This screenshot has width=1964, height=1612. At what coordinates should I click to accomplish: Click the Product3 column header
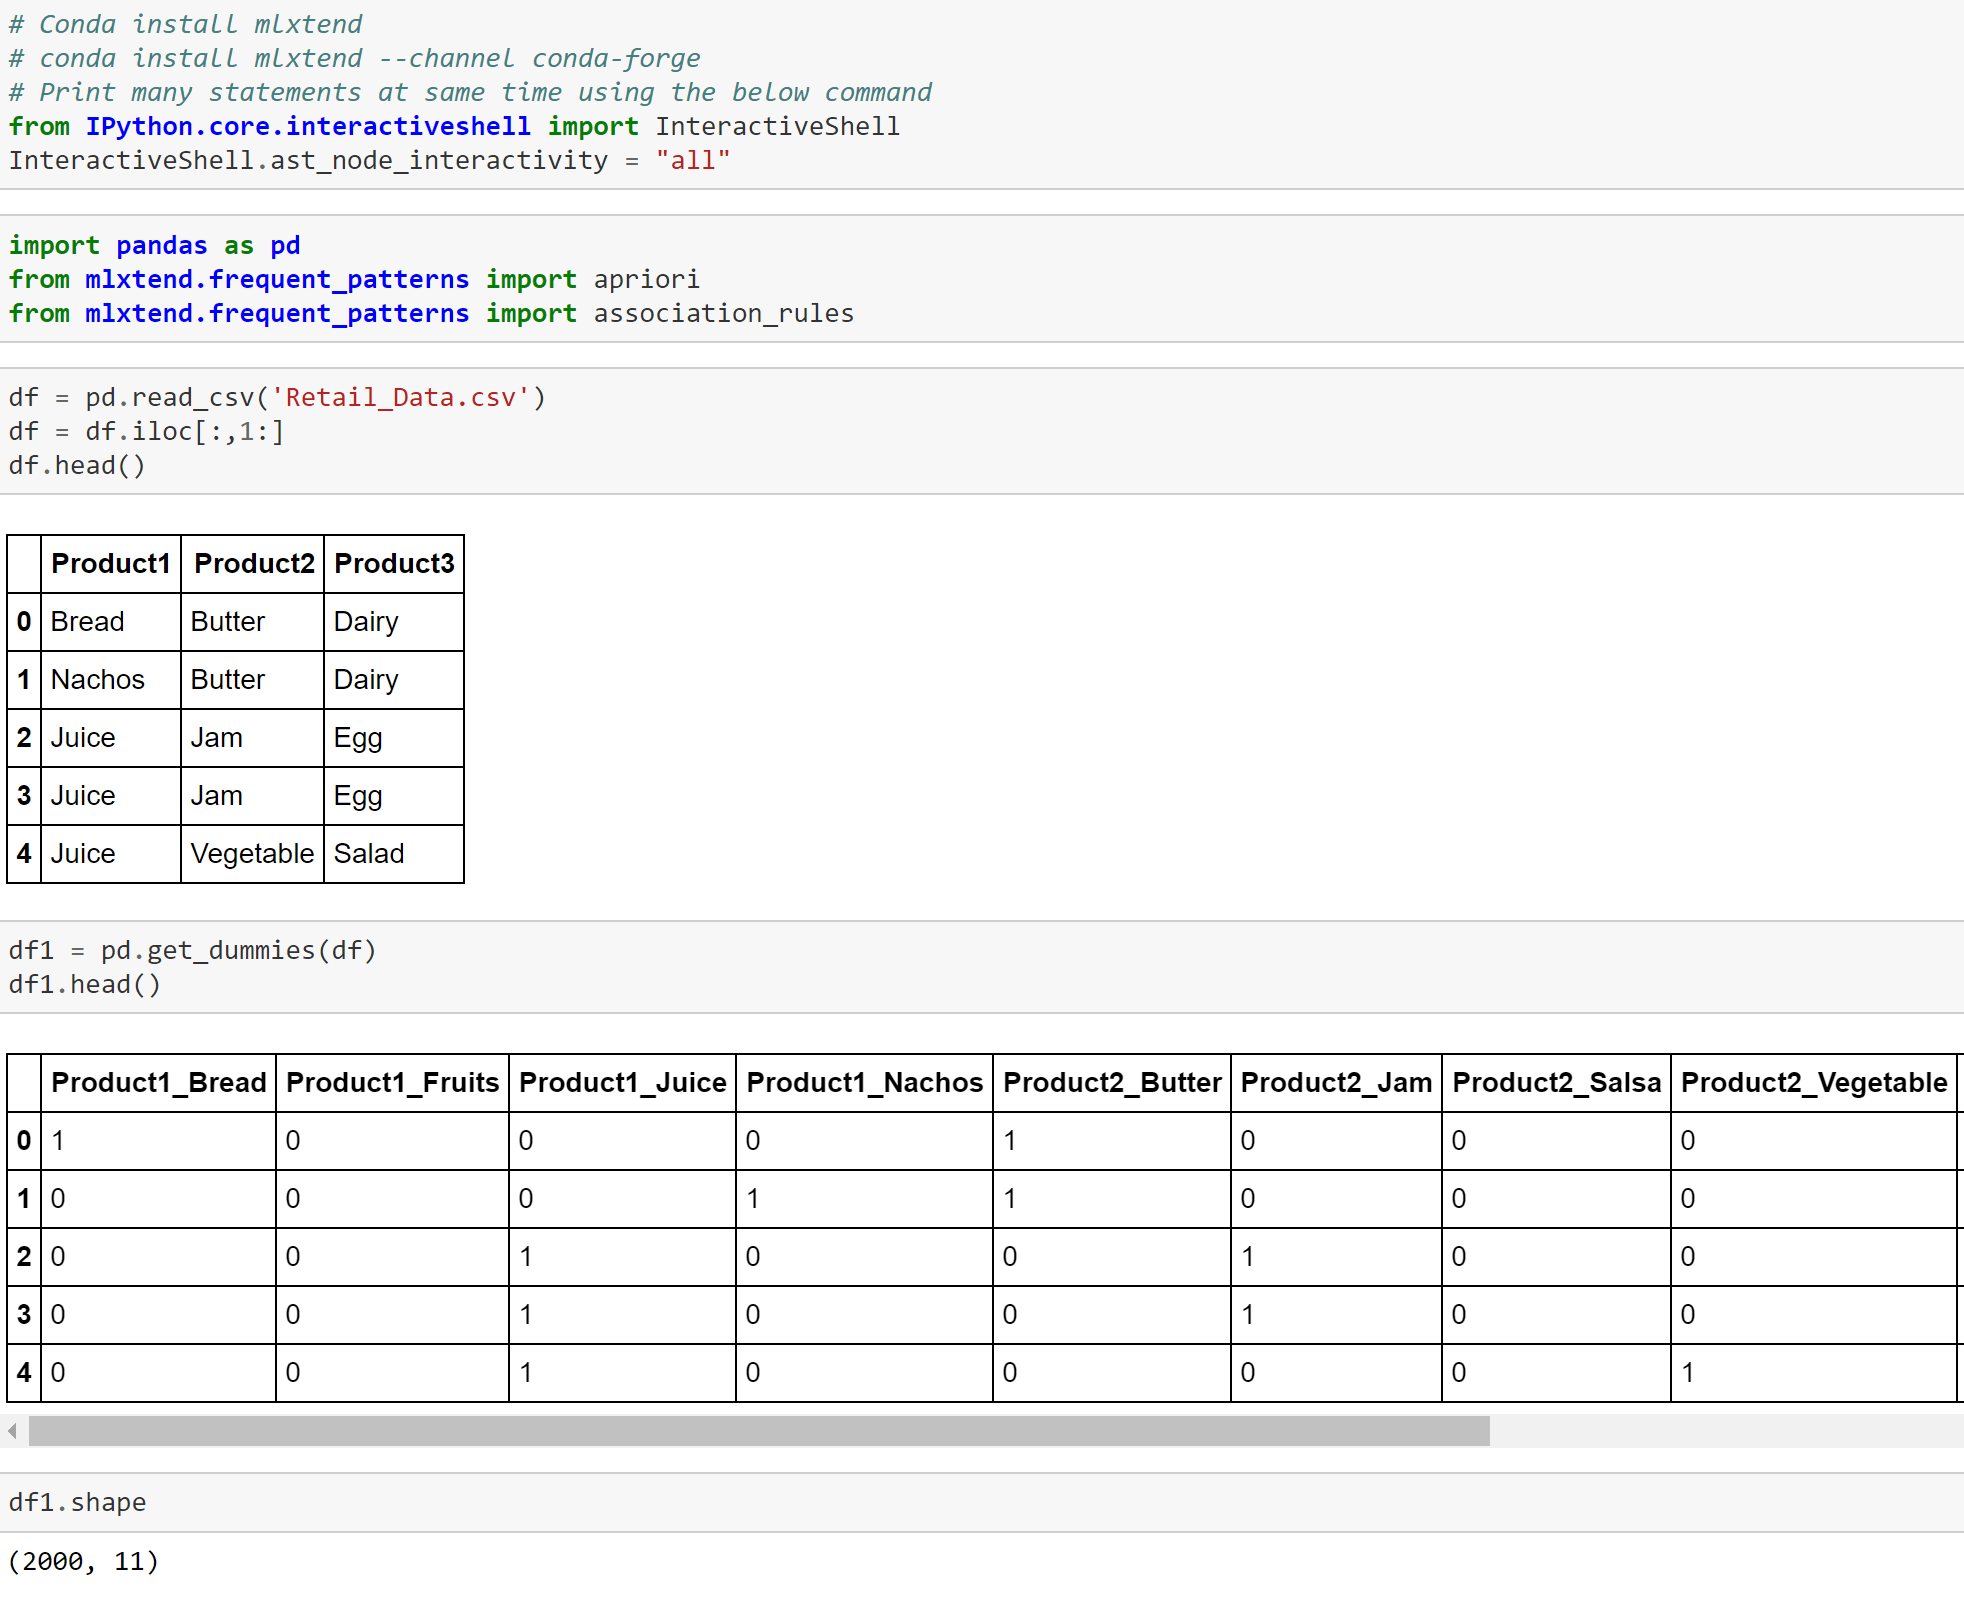click(x=394, y=564)
